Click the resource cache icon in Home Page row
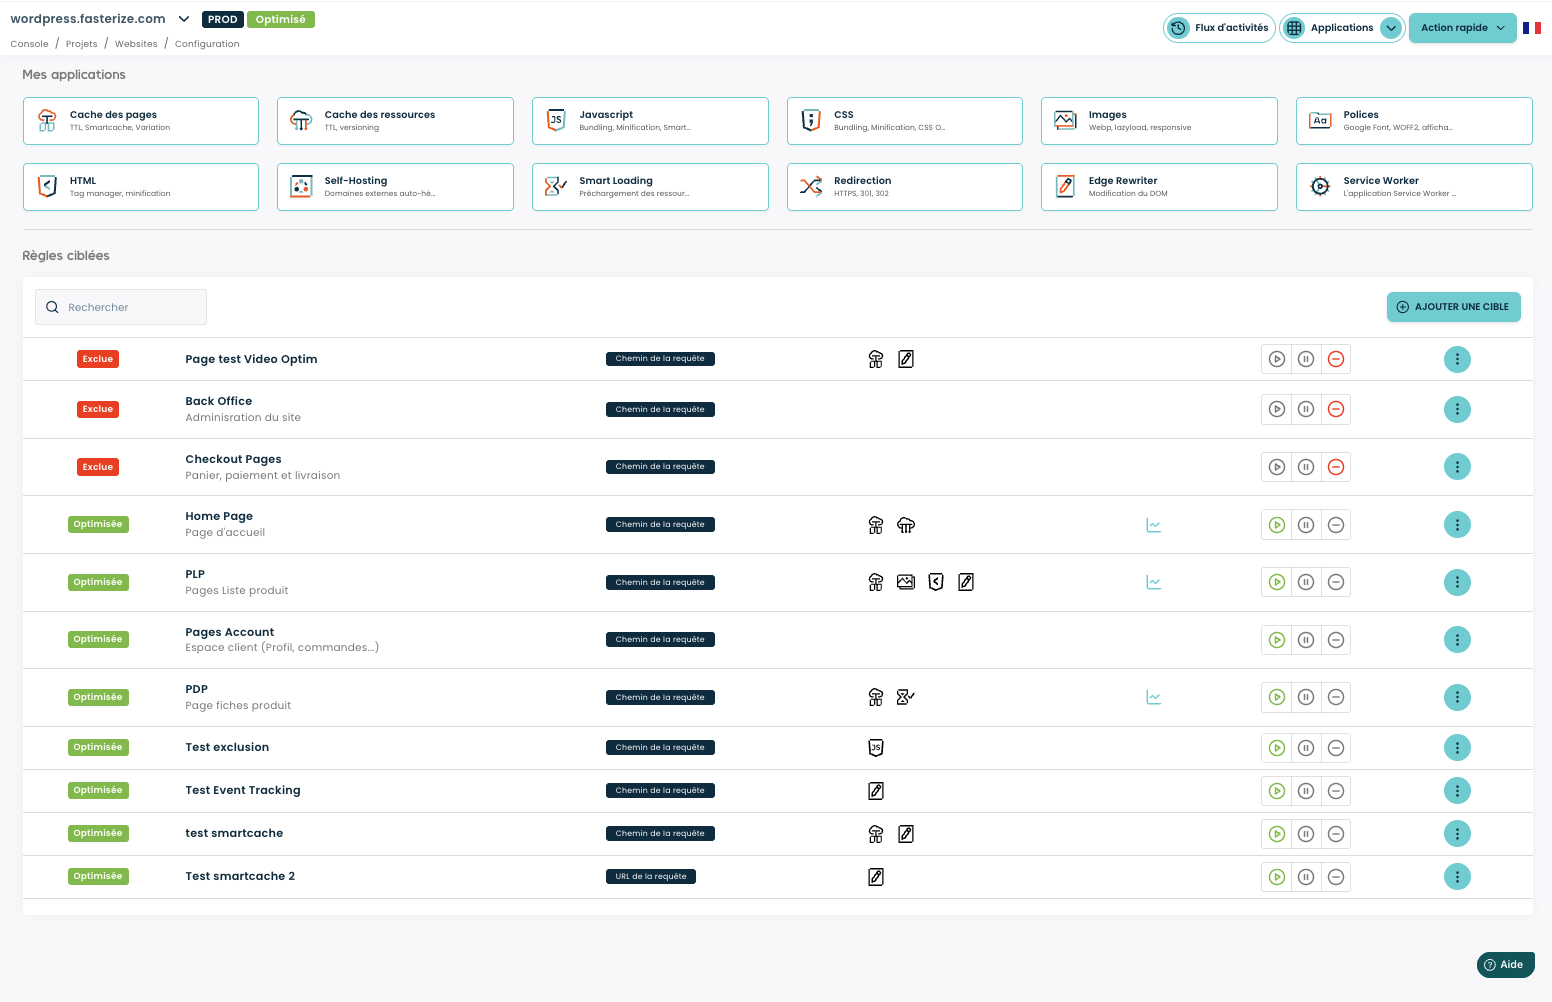The image size is (1552, 1002). coord(906,525)
